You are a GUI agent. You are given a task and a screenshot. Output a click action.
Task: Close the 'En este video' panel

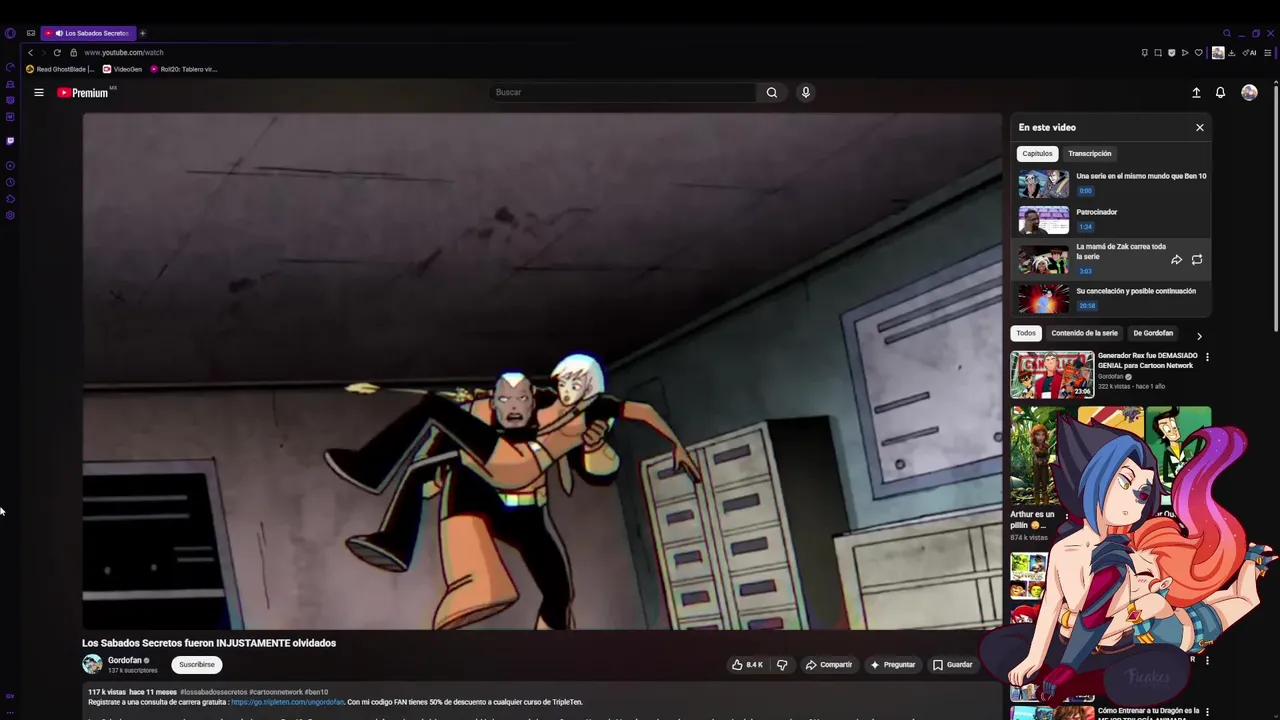coord(1200,127)
